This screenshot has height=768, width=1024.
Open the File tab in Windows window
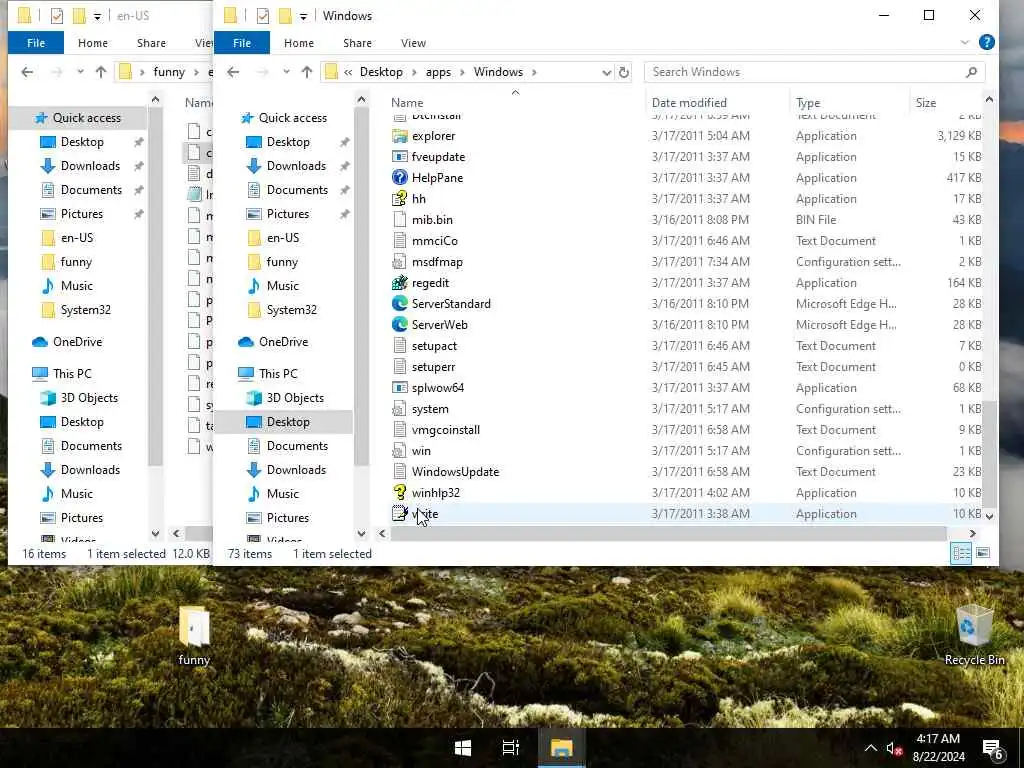point(242,42)
